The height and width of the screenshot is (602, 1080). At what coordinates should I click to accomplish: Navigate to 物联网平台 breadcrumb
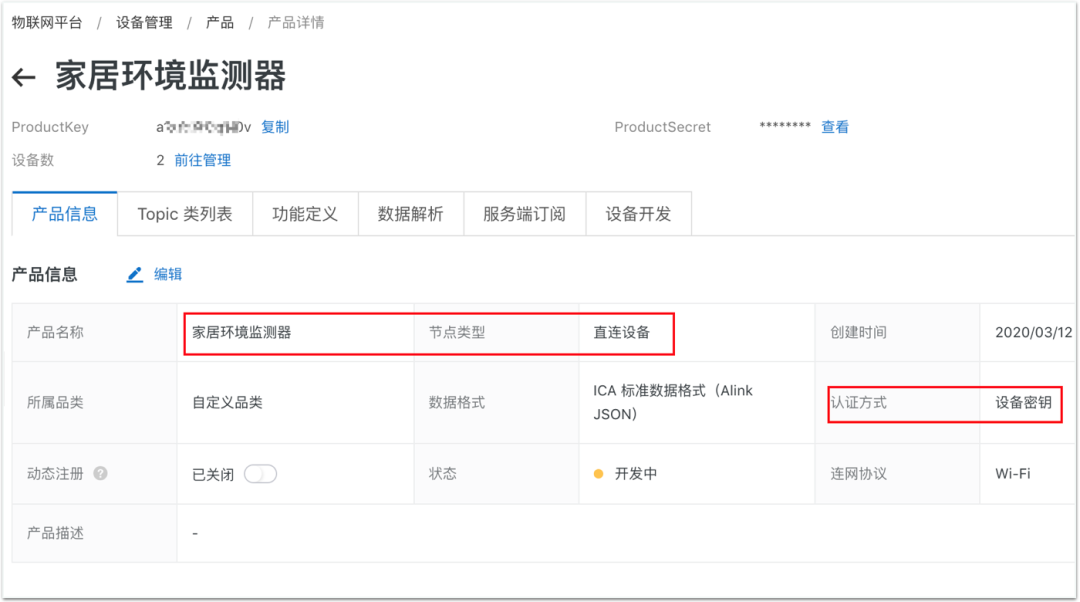[x=47, y=22]
